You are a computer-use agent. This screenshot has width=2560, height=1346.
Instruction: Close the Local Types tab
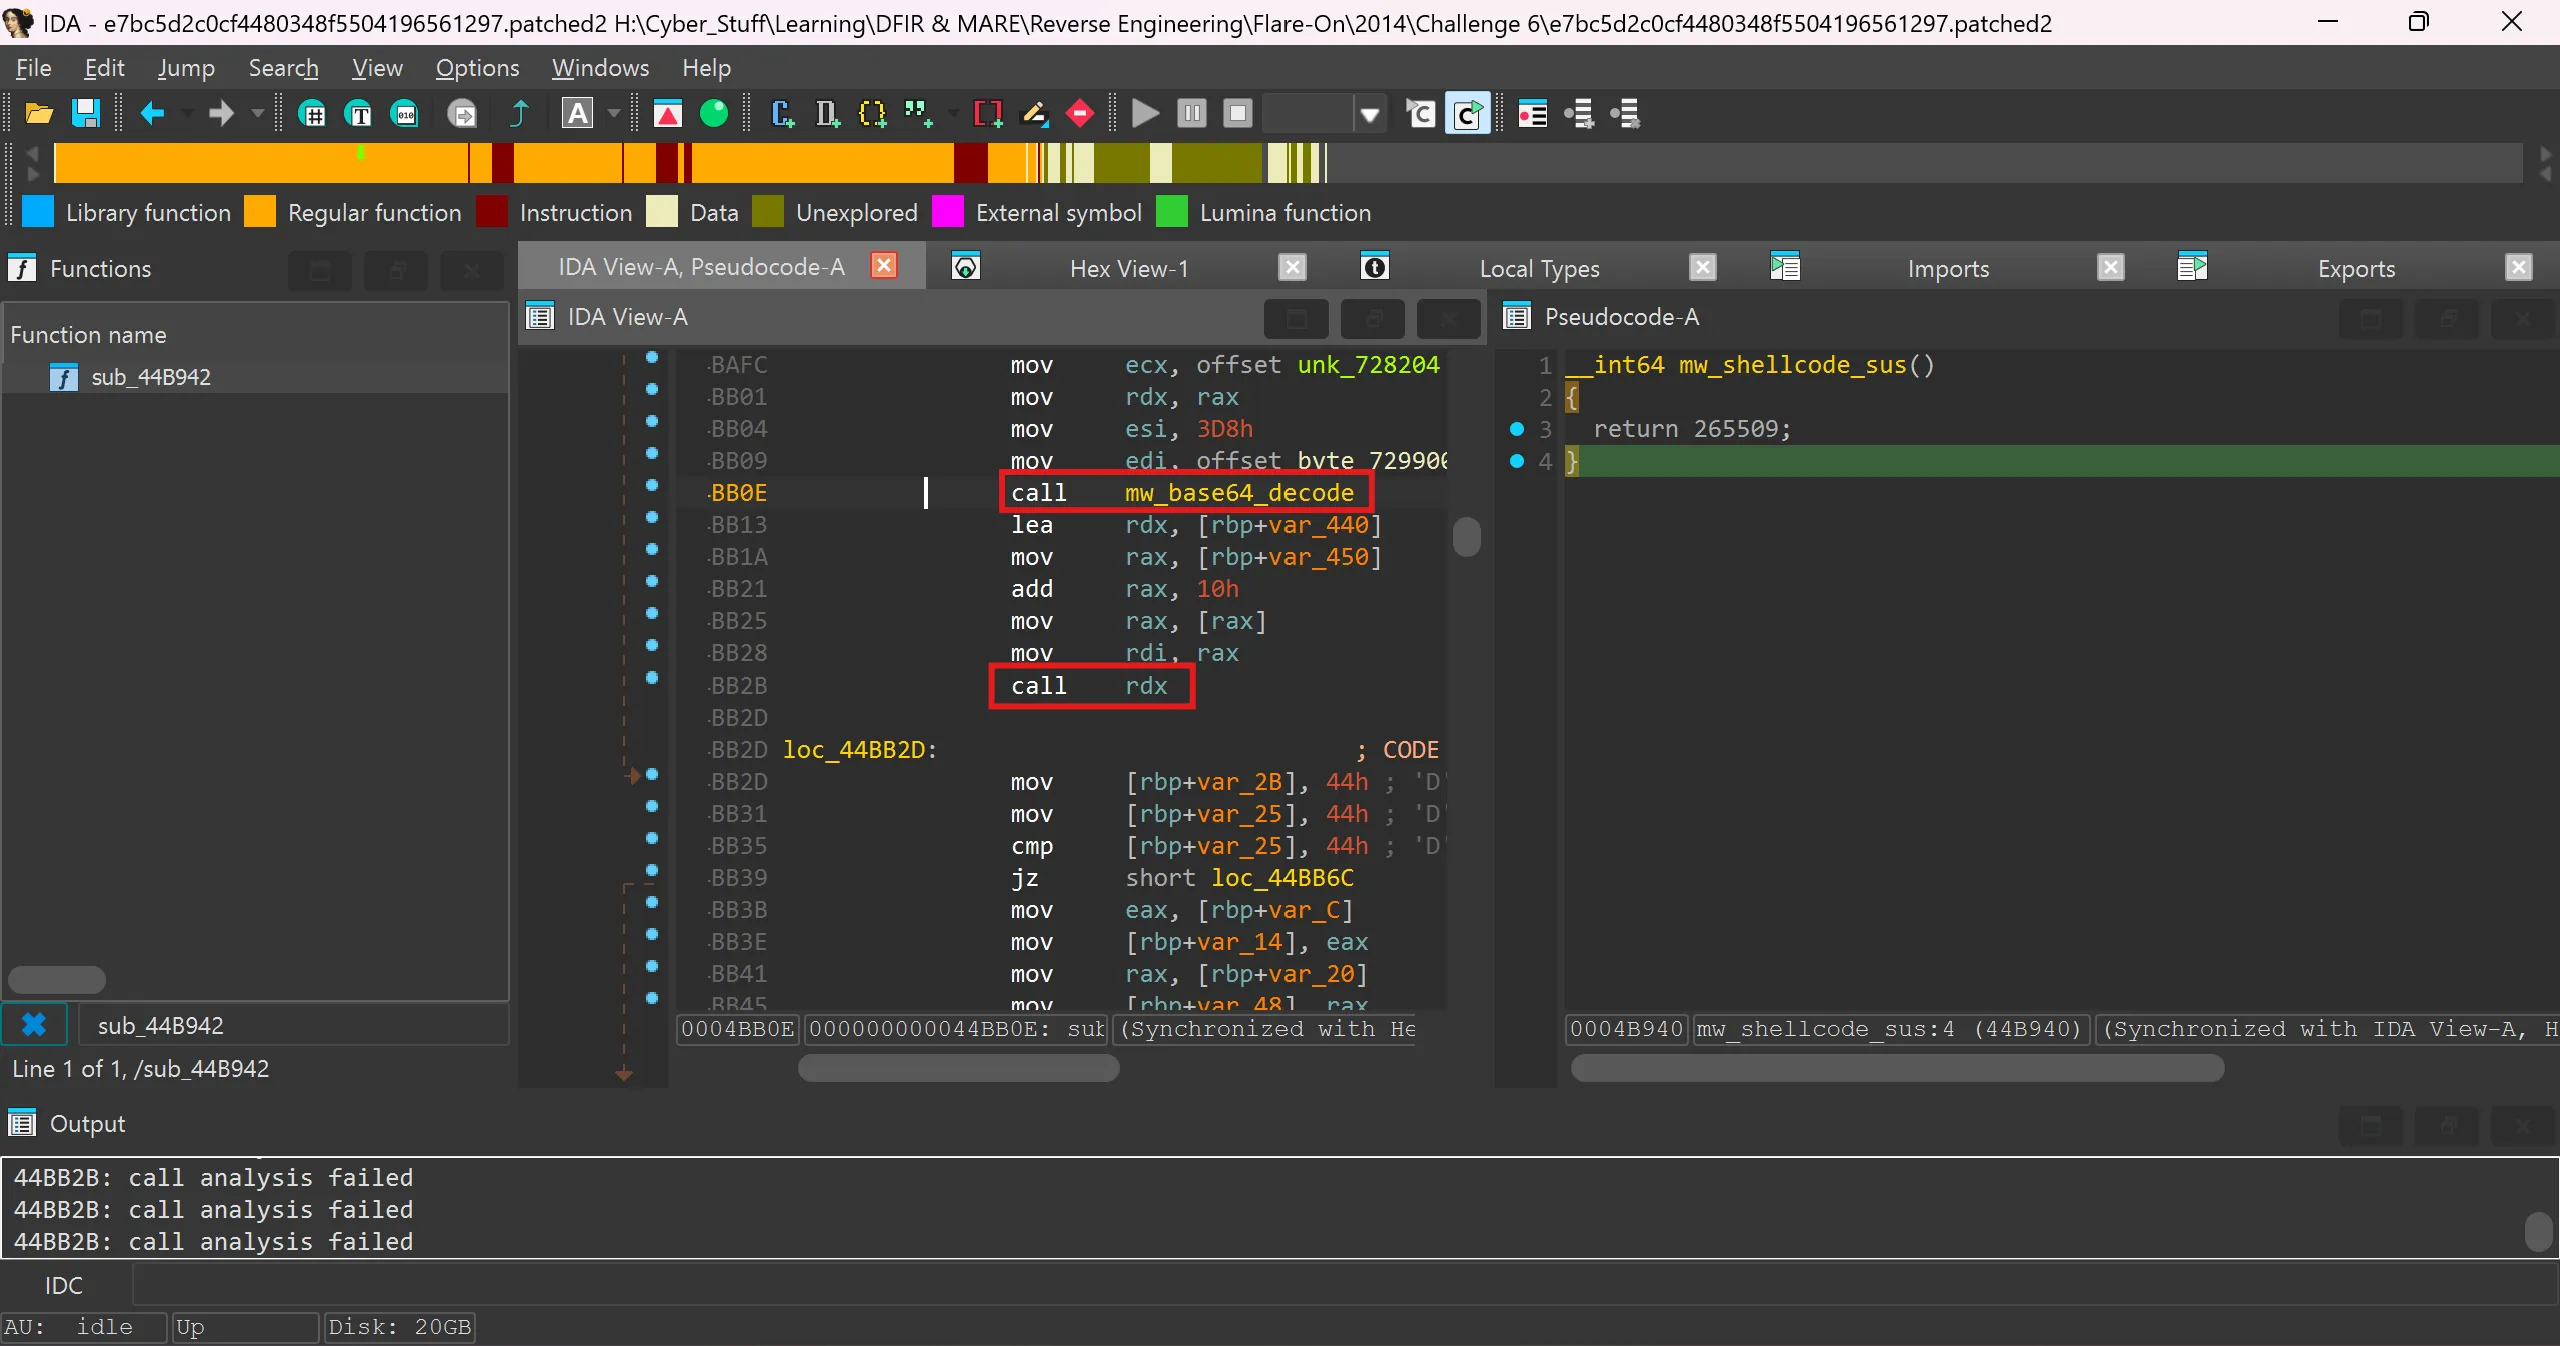[1702, 268]
